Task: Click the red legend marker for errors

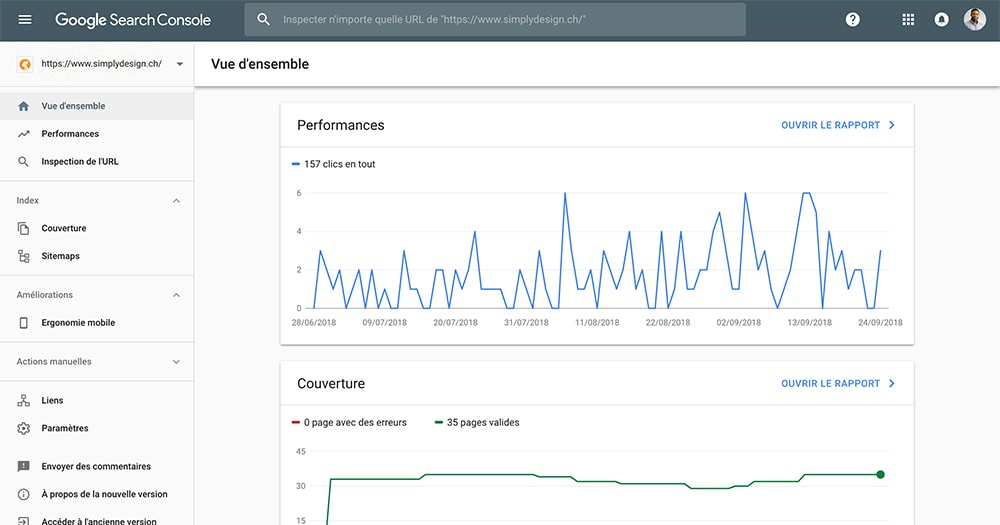Action: [295, 422]
